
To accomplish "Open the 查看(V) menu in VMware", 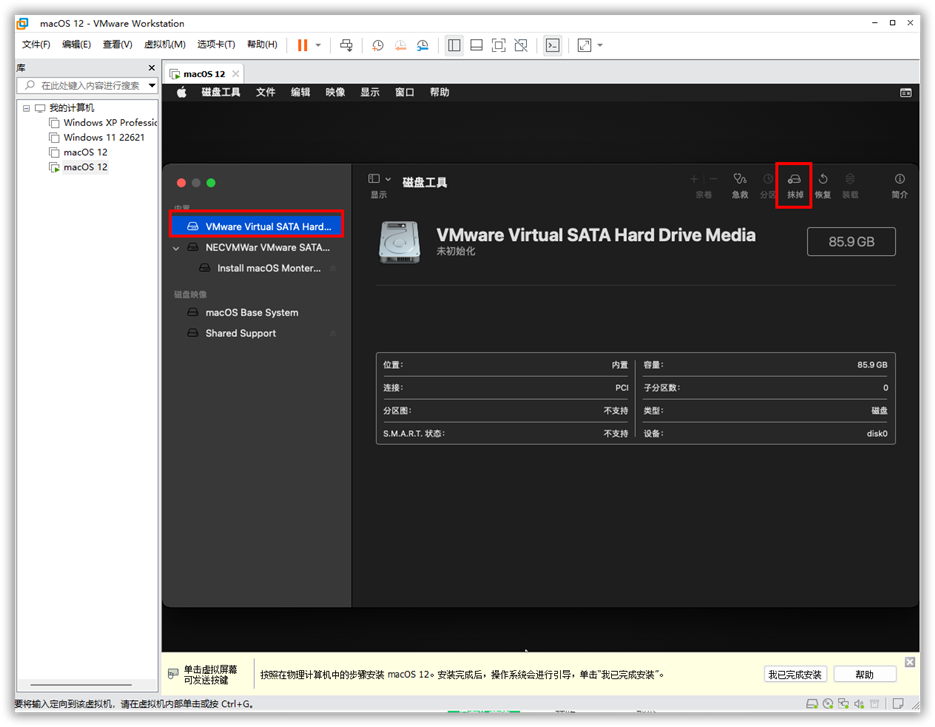I will (x=117, y=45).
